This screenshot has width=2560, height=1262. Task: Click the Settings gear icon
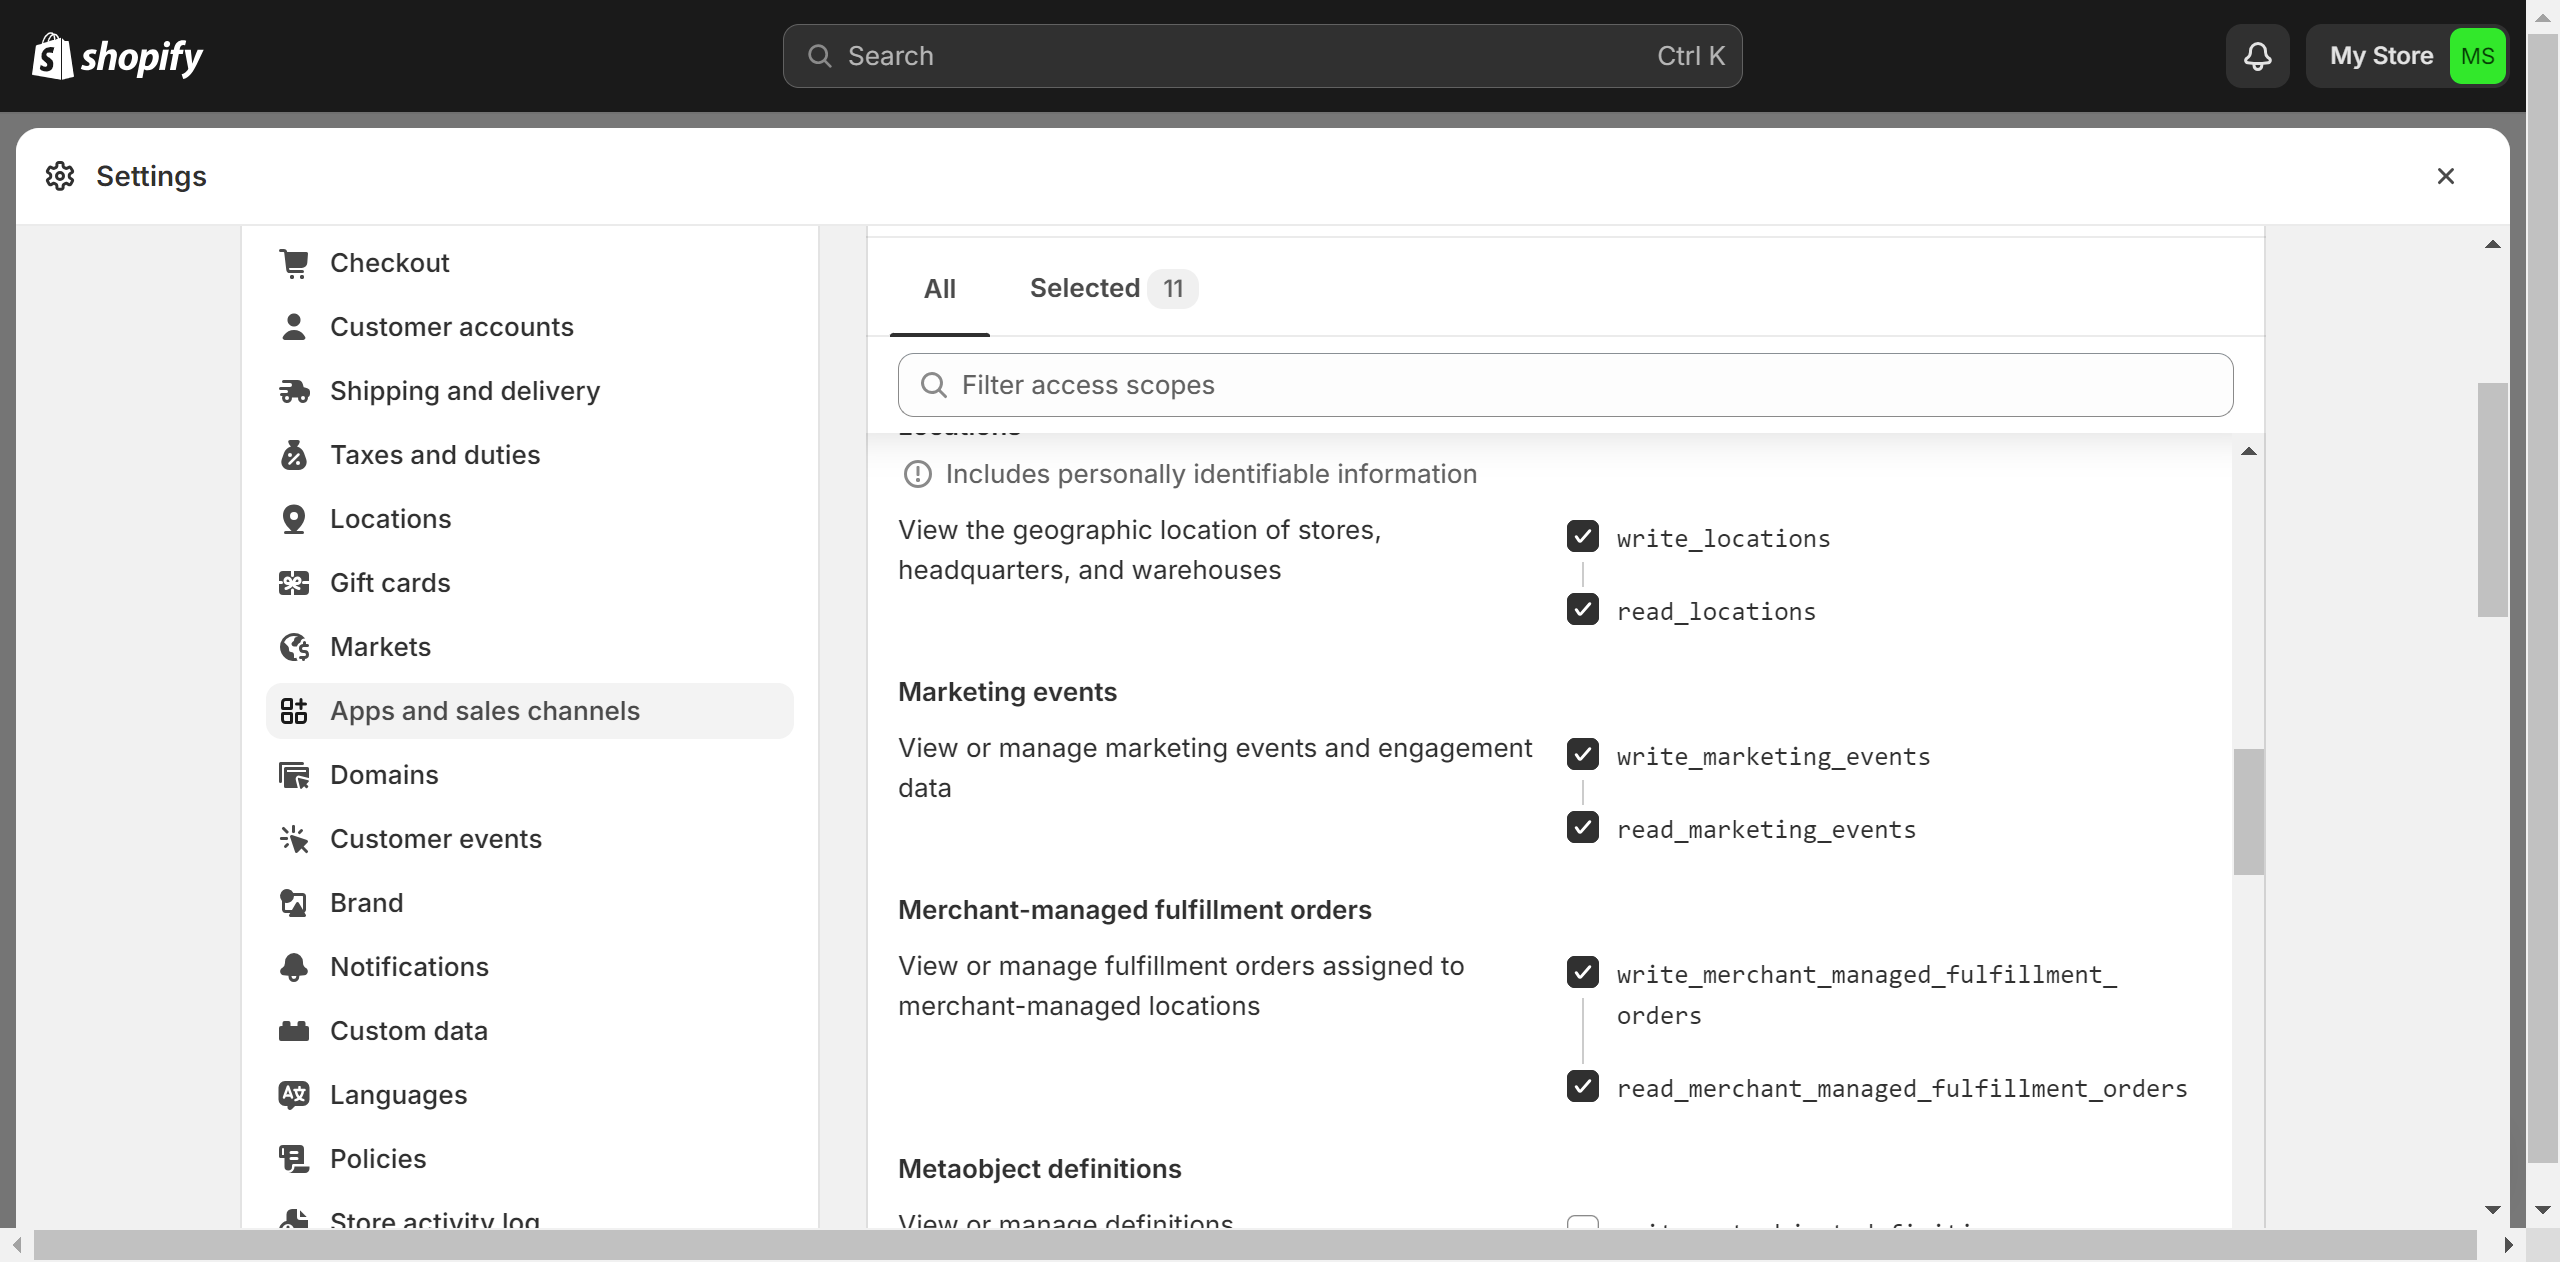tap(60, 176)
